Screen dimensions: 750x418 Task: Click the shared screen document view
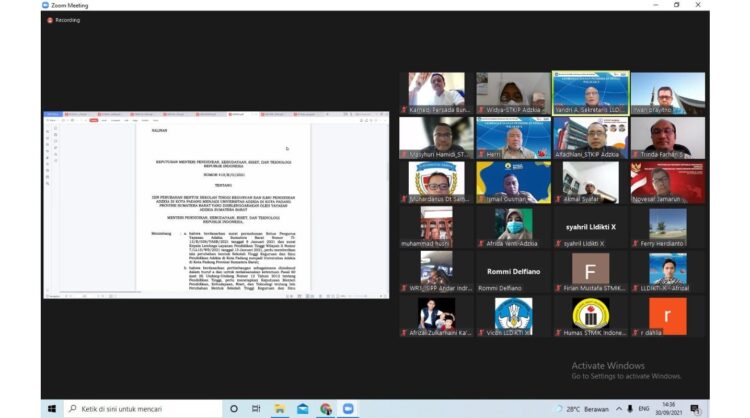[215, 205]
